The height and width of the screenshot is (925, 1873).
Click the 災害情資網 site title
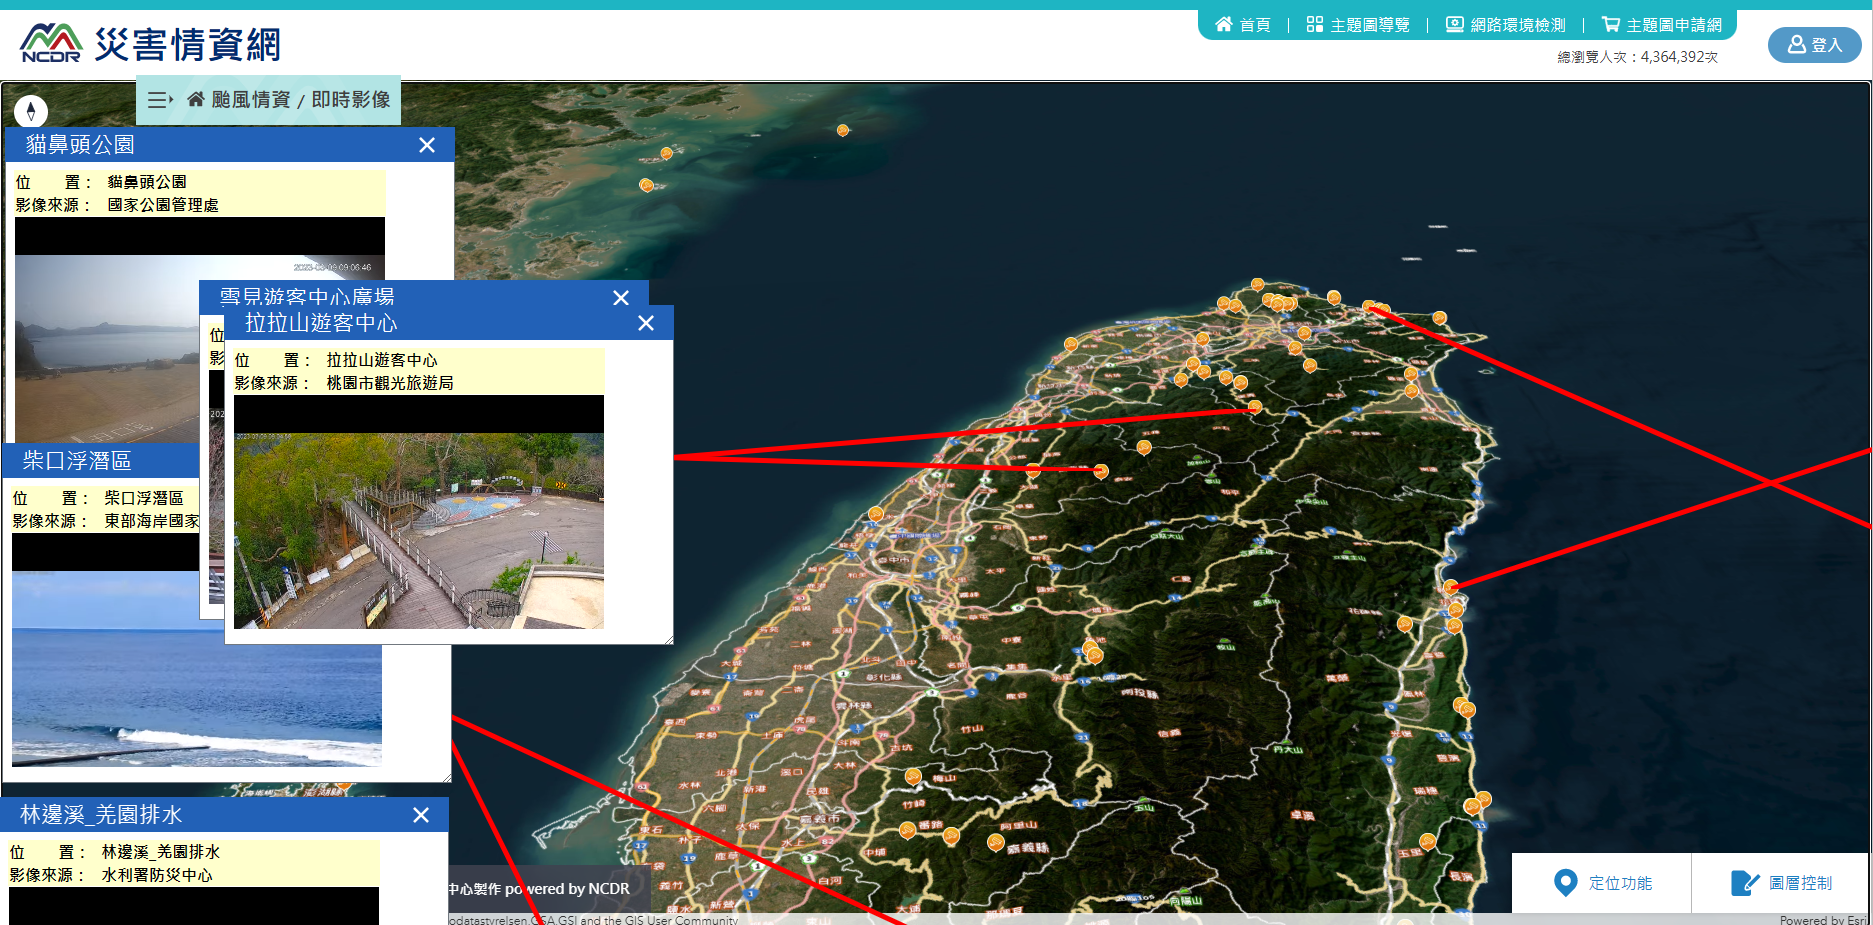188,44
